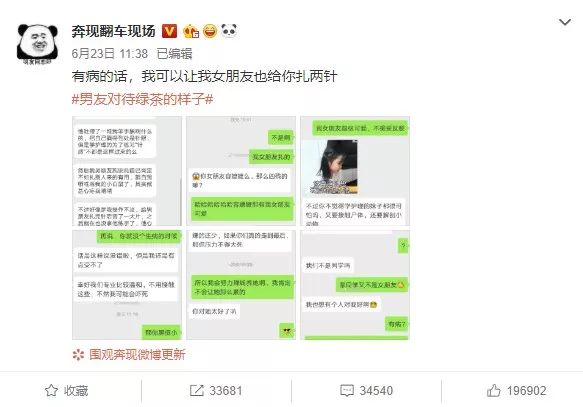
Task: Click the orange V verified badge
Action: tap(170, 31)
